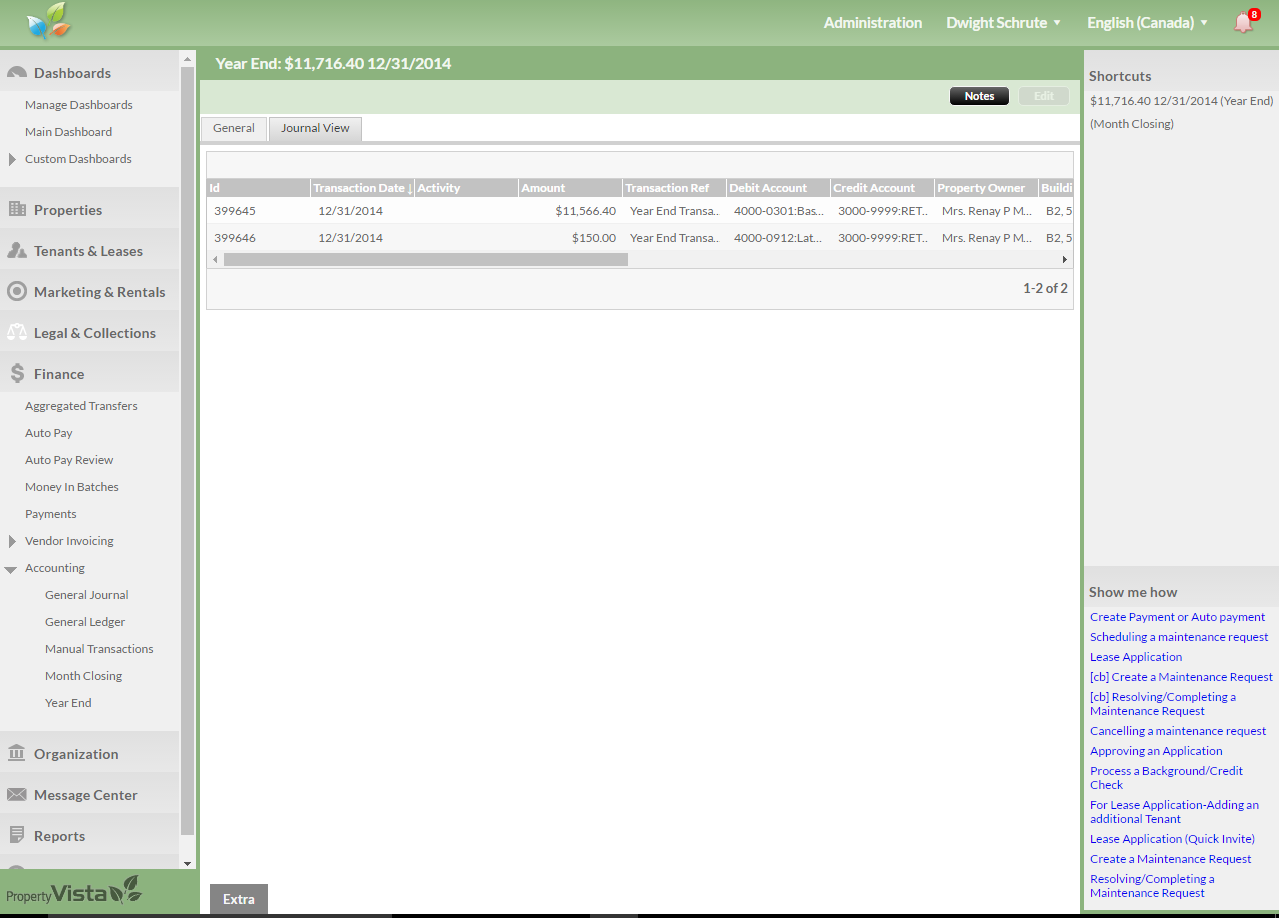Viewport: 1279px width, 918px height.
Task: Open the Properties section building icon
Action: pyautogui.click(x=17, y=209)
